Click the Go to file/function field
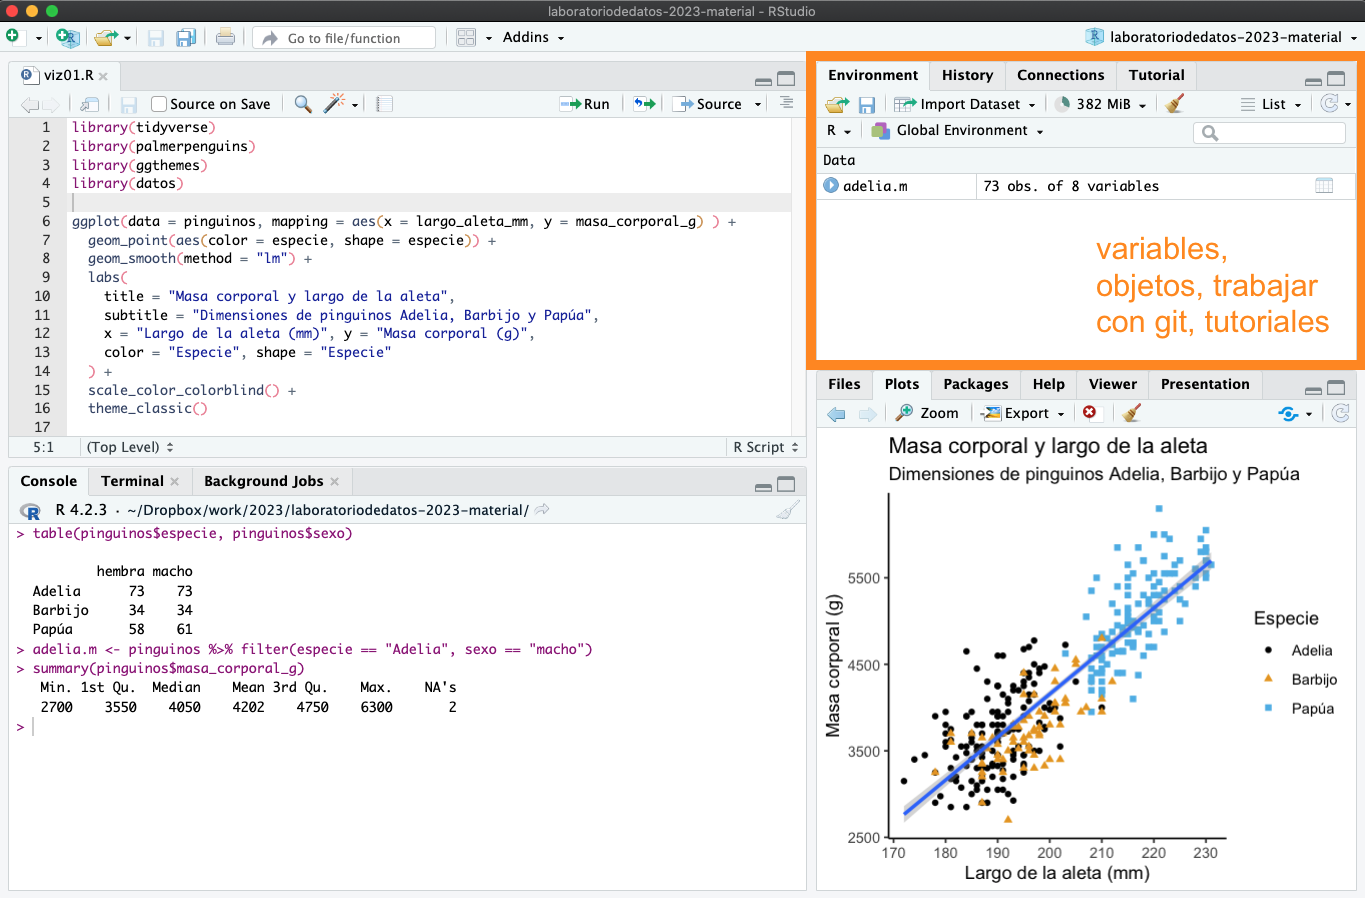 pyautogui.click(x=345, y=38)
